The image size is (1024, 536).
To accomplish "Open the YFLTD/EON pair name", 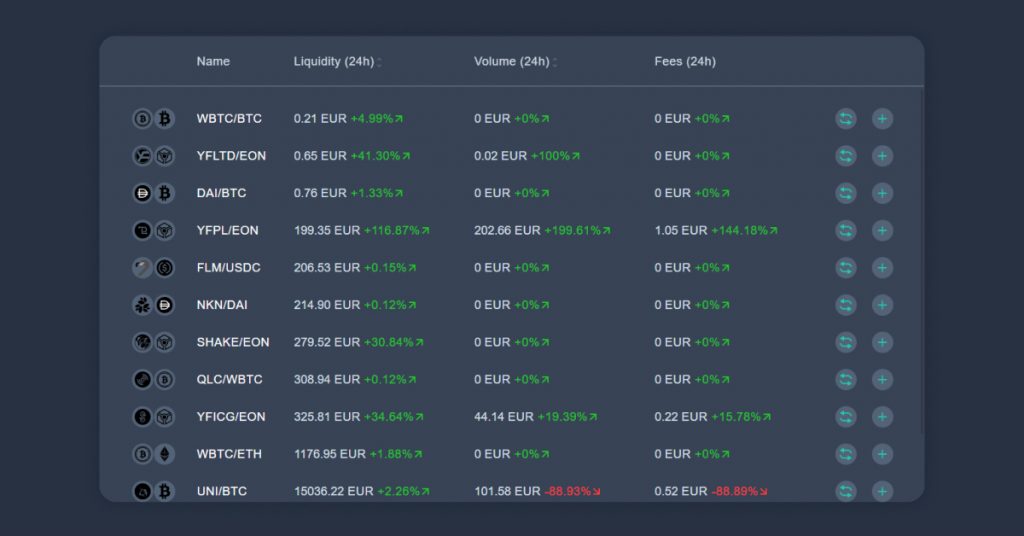I will click(231, 156).
